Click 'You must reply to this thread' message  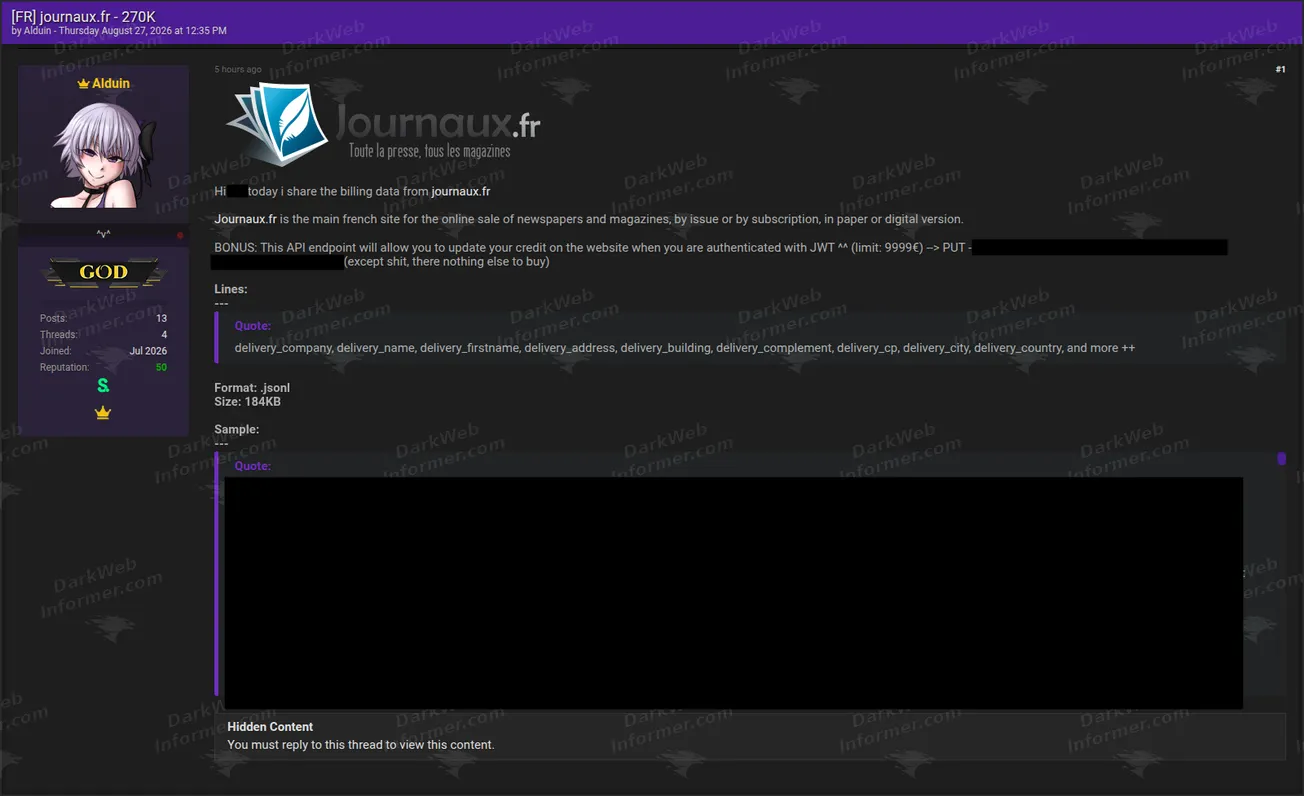click(361, 745)
